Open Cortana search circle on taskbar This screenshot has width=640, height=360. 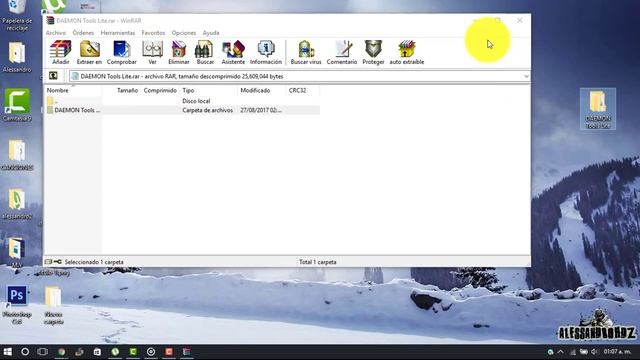coord(25,351)
